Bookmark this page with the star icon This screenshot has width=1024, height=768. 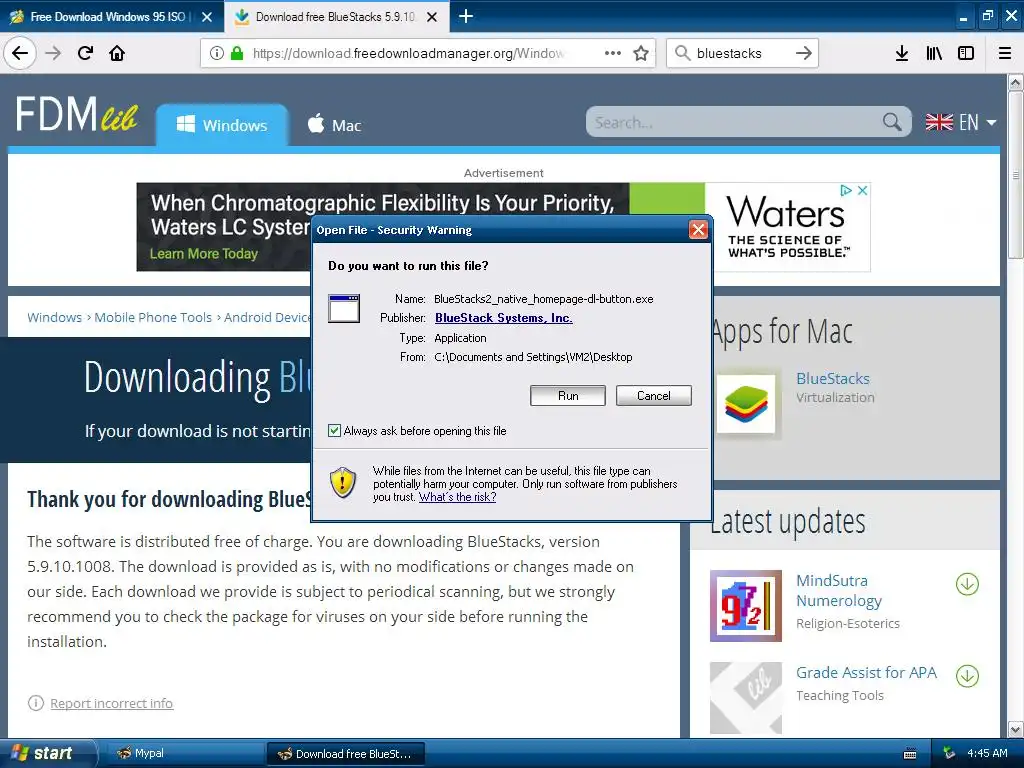pyautogui.click(x=641, y=53)
